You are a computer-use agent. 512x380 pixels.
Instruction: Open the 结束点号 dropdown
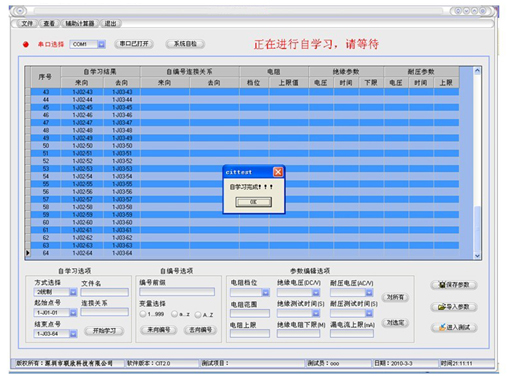click(73, 334)
